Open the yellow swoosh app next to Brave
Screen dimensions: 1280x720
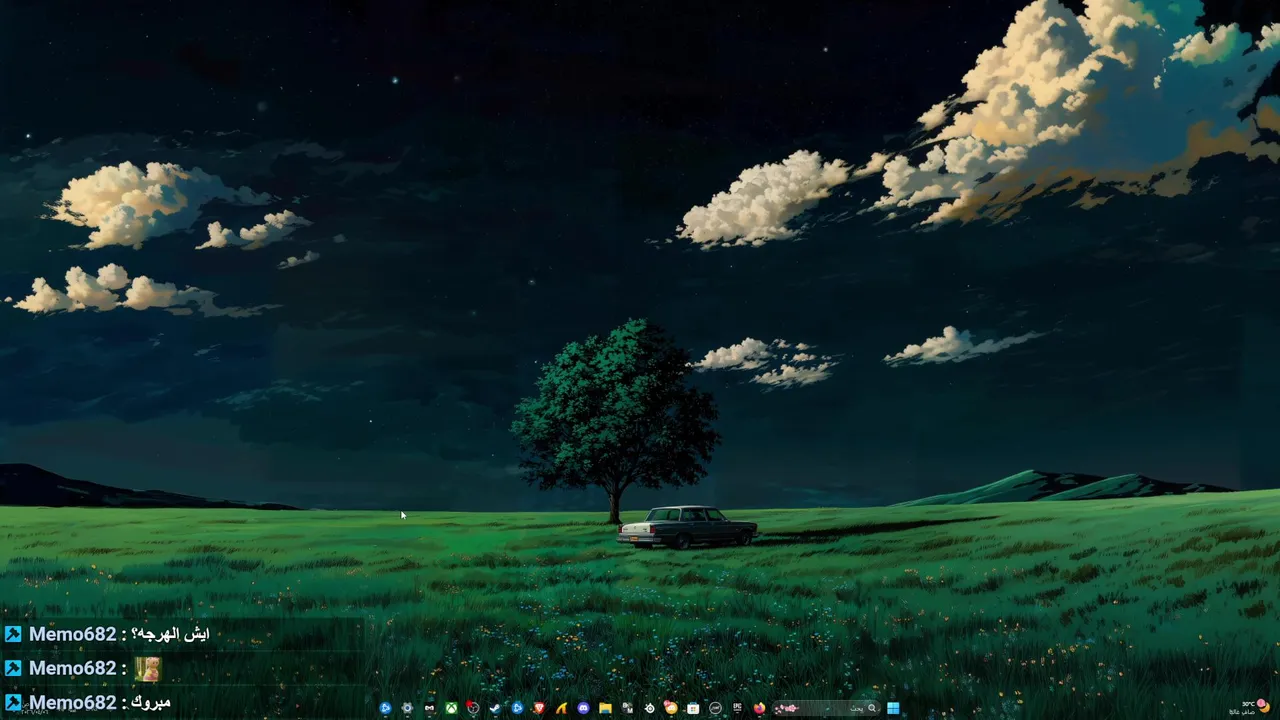561,708
